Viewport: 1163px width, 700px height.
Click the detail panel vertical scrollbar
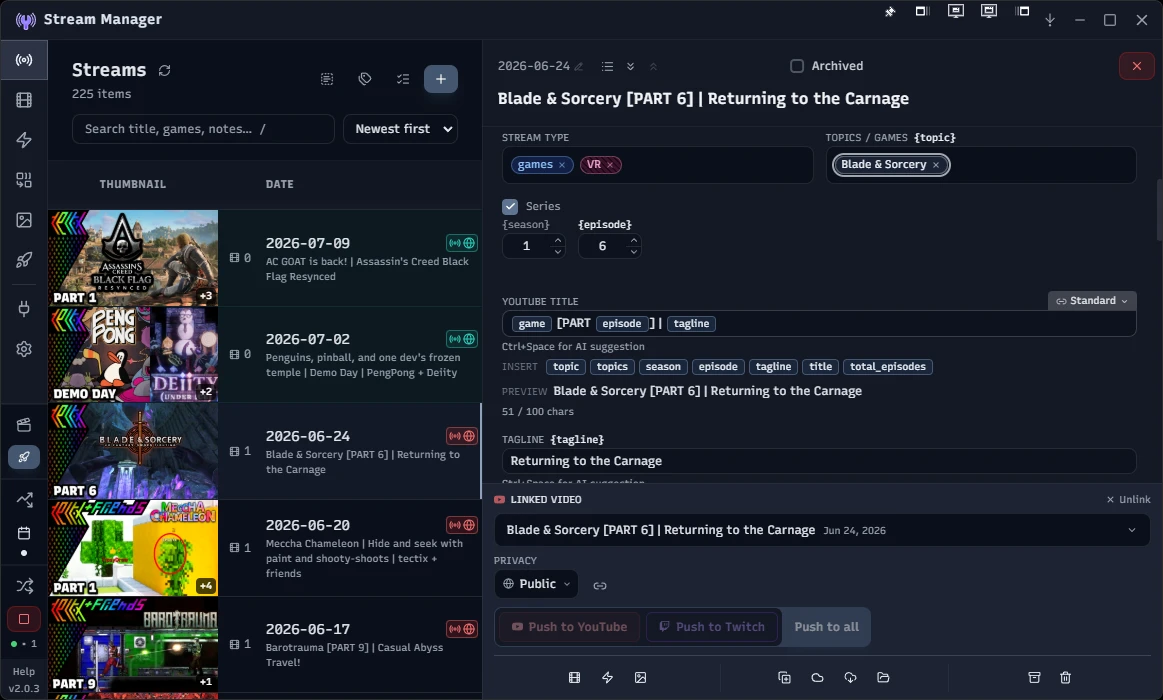pos(1159,210)
